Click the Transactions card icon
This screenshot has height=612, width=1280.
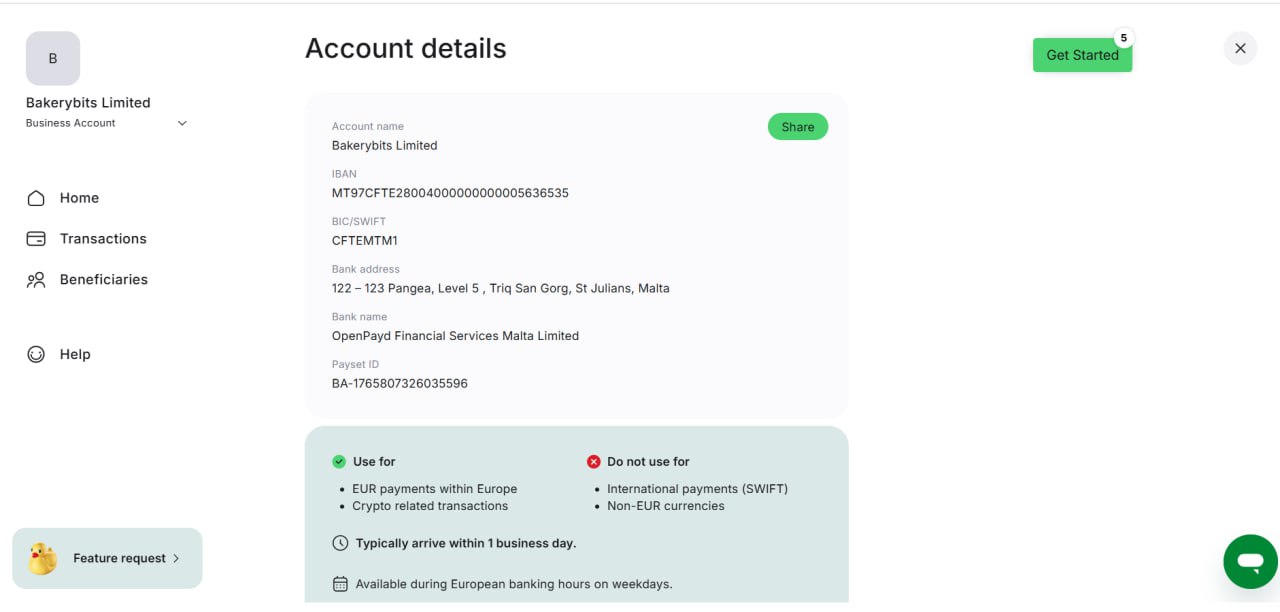tap(36, 239)
